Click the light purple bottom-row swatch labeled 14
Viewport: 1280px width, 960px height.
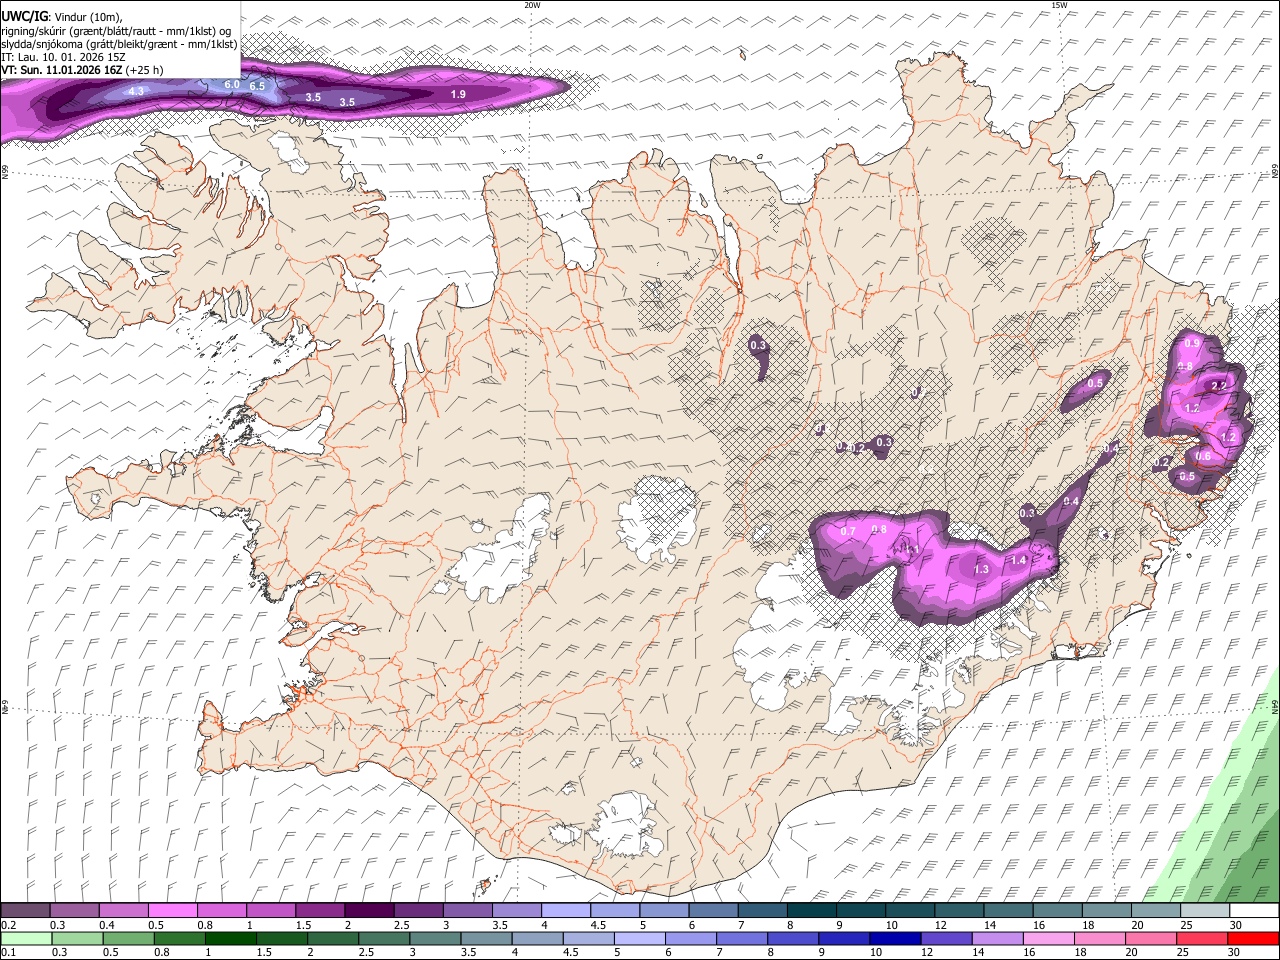click(x=997, y=938)
